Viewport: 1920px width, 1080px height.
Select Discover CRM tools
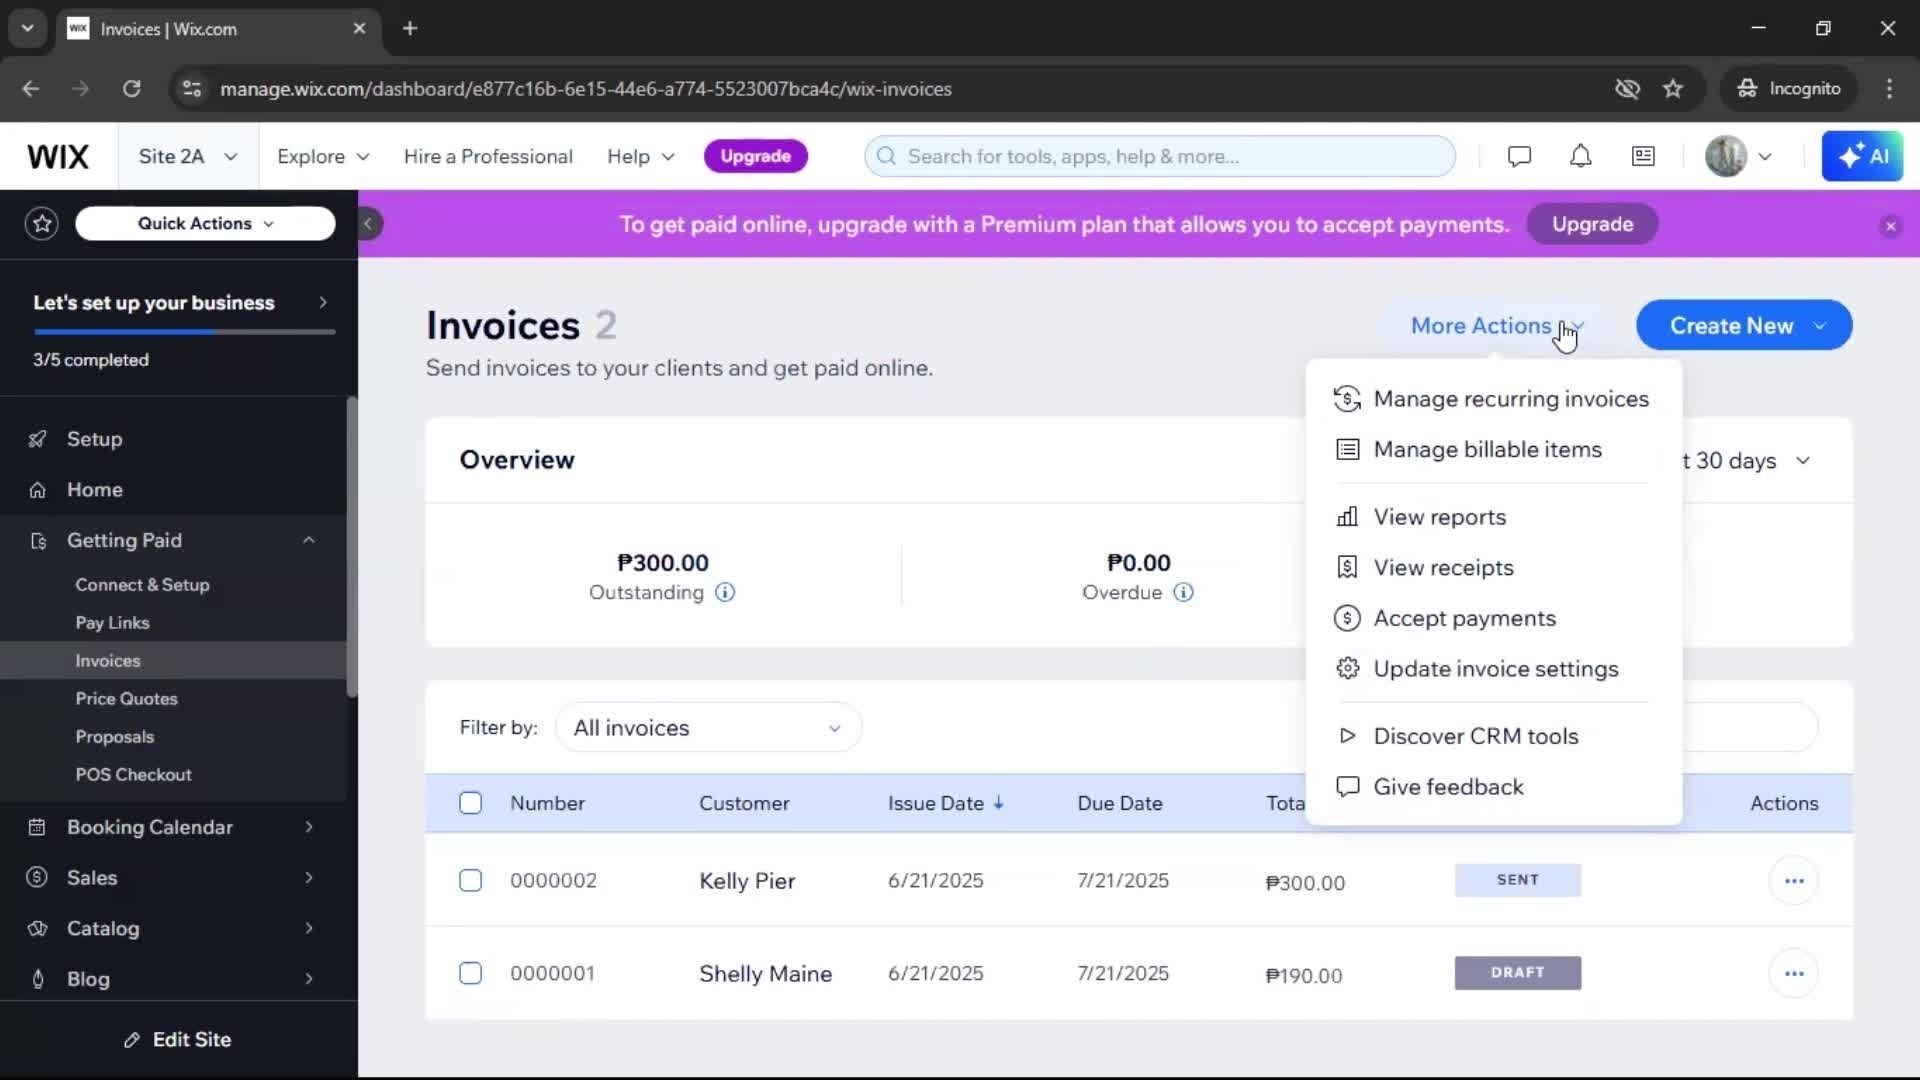click(x=1494, y=737)
